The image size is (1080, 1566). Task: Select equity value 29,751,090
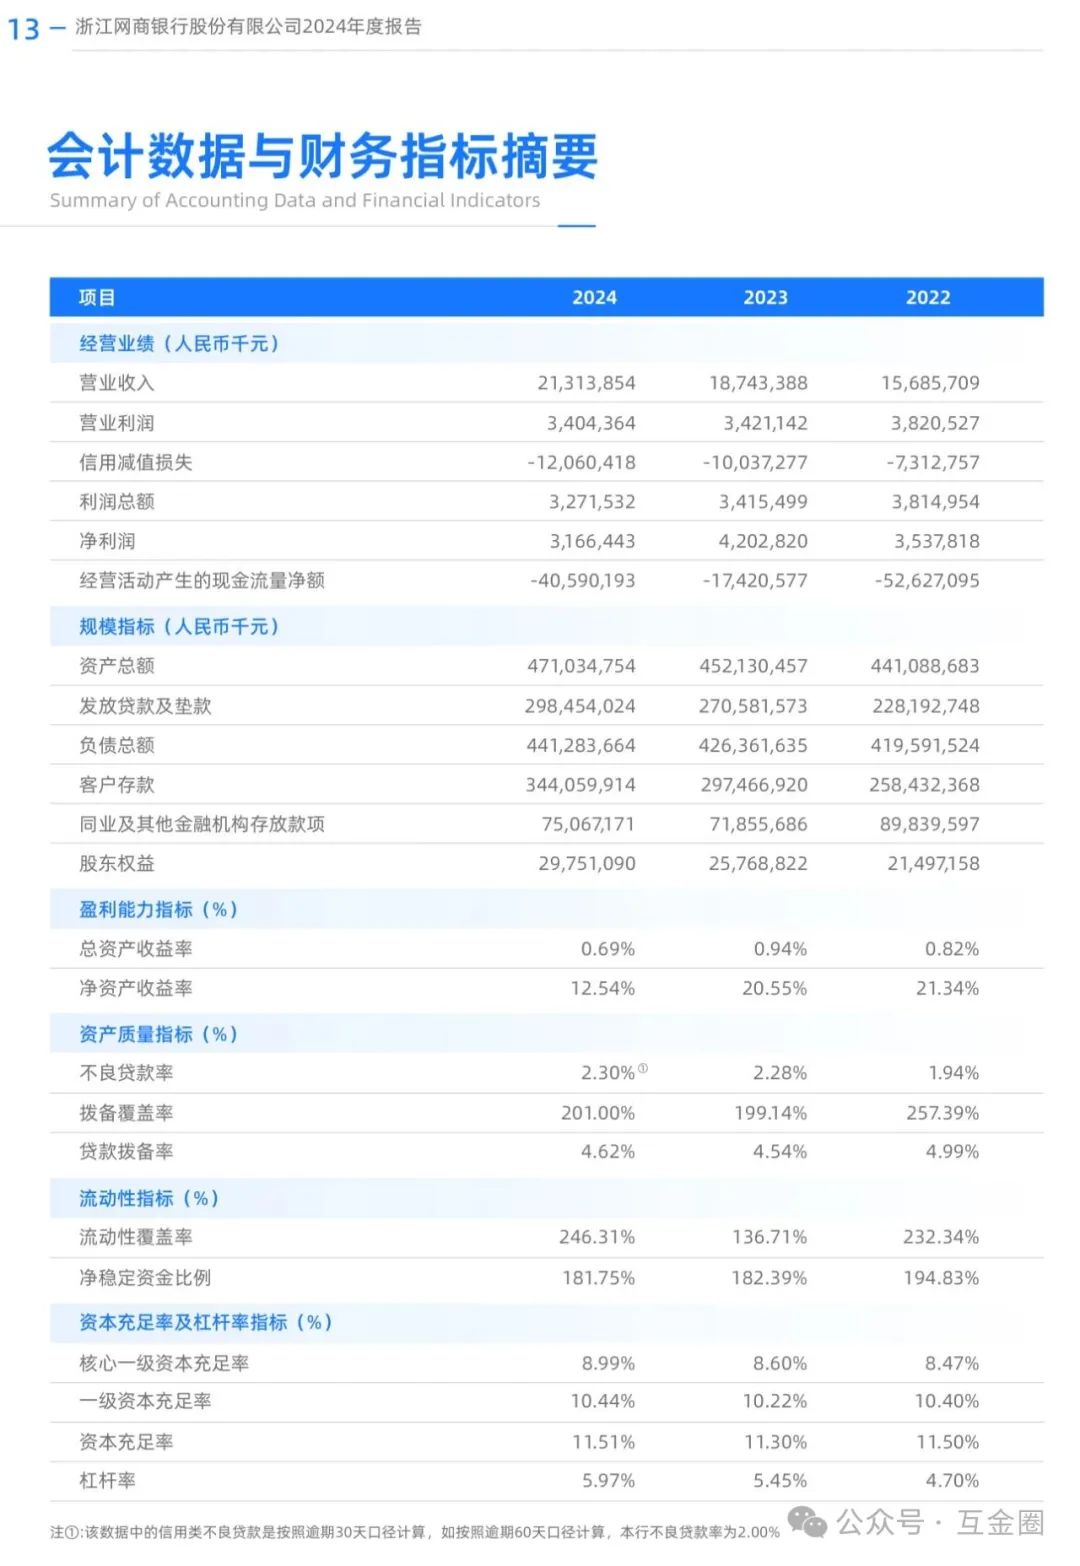586,863
